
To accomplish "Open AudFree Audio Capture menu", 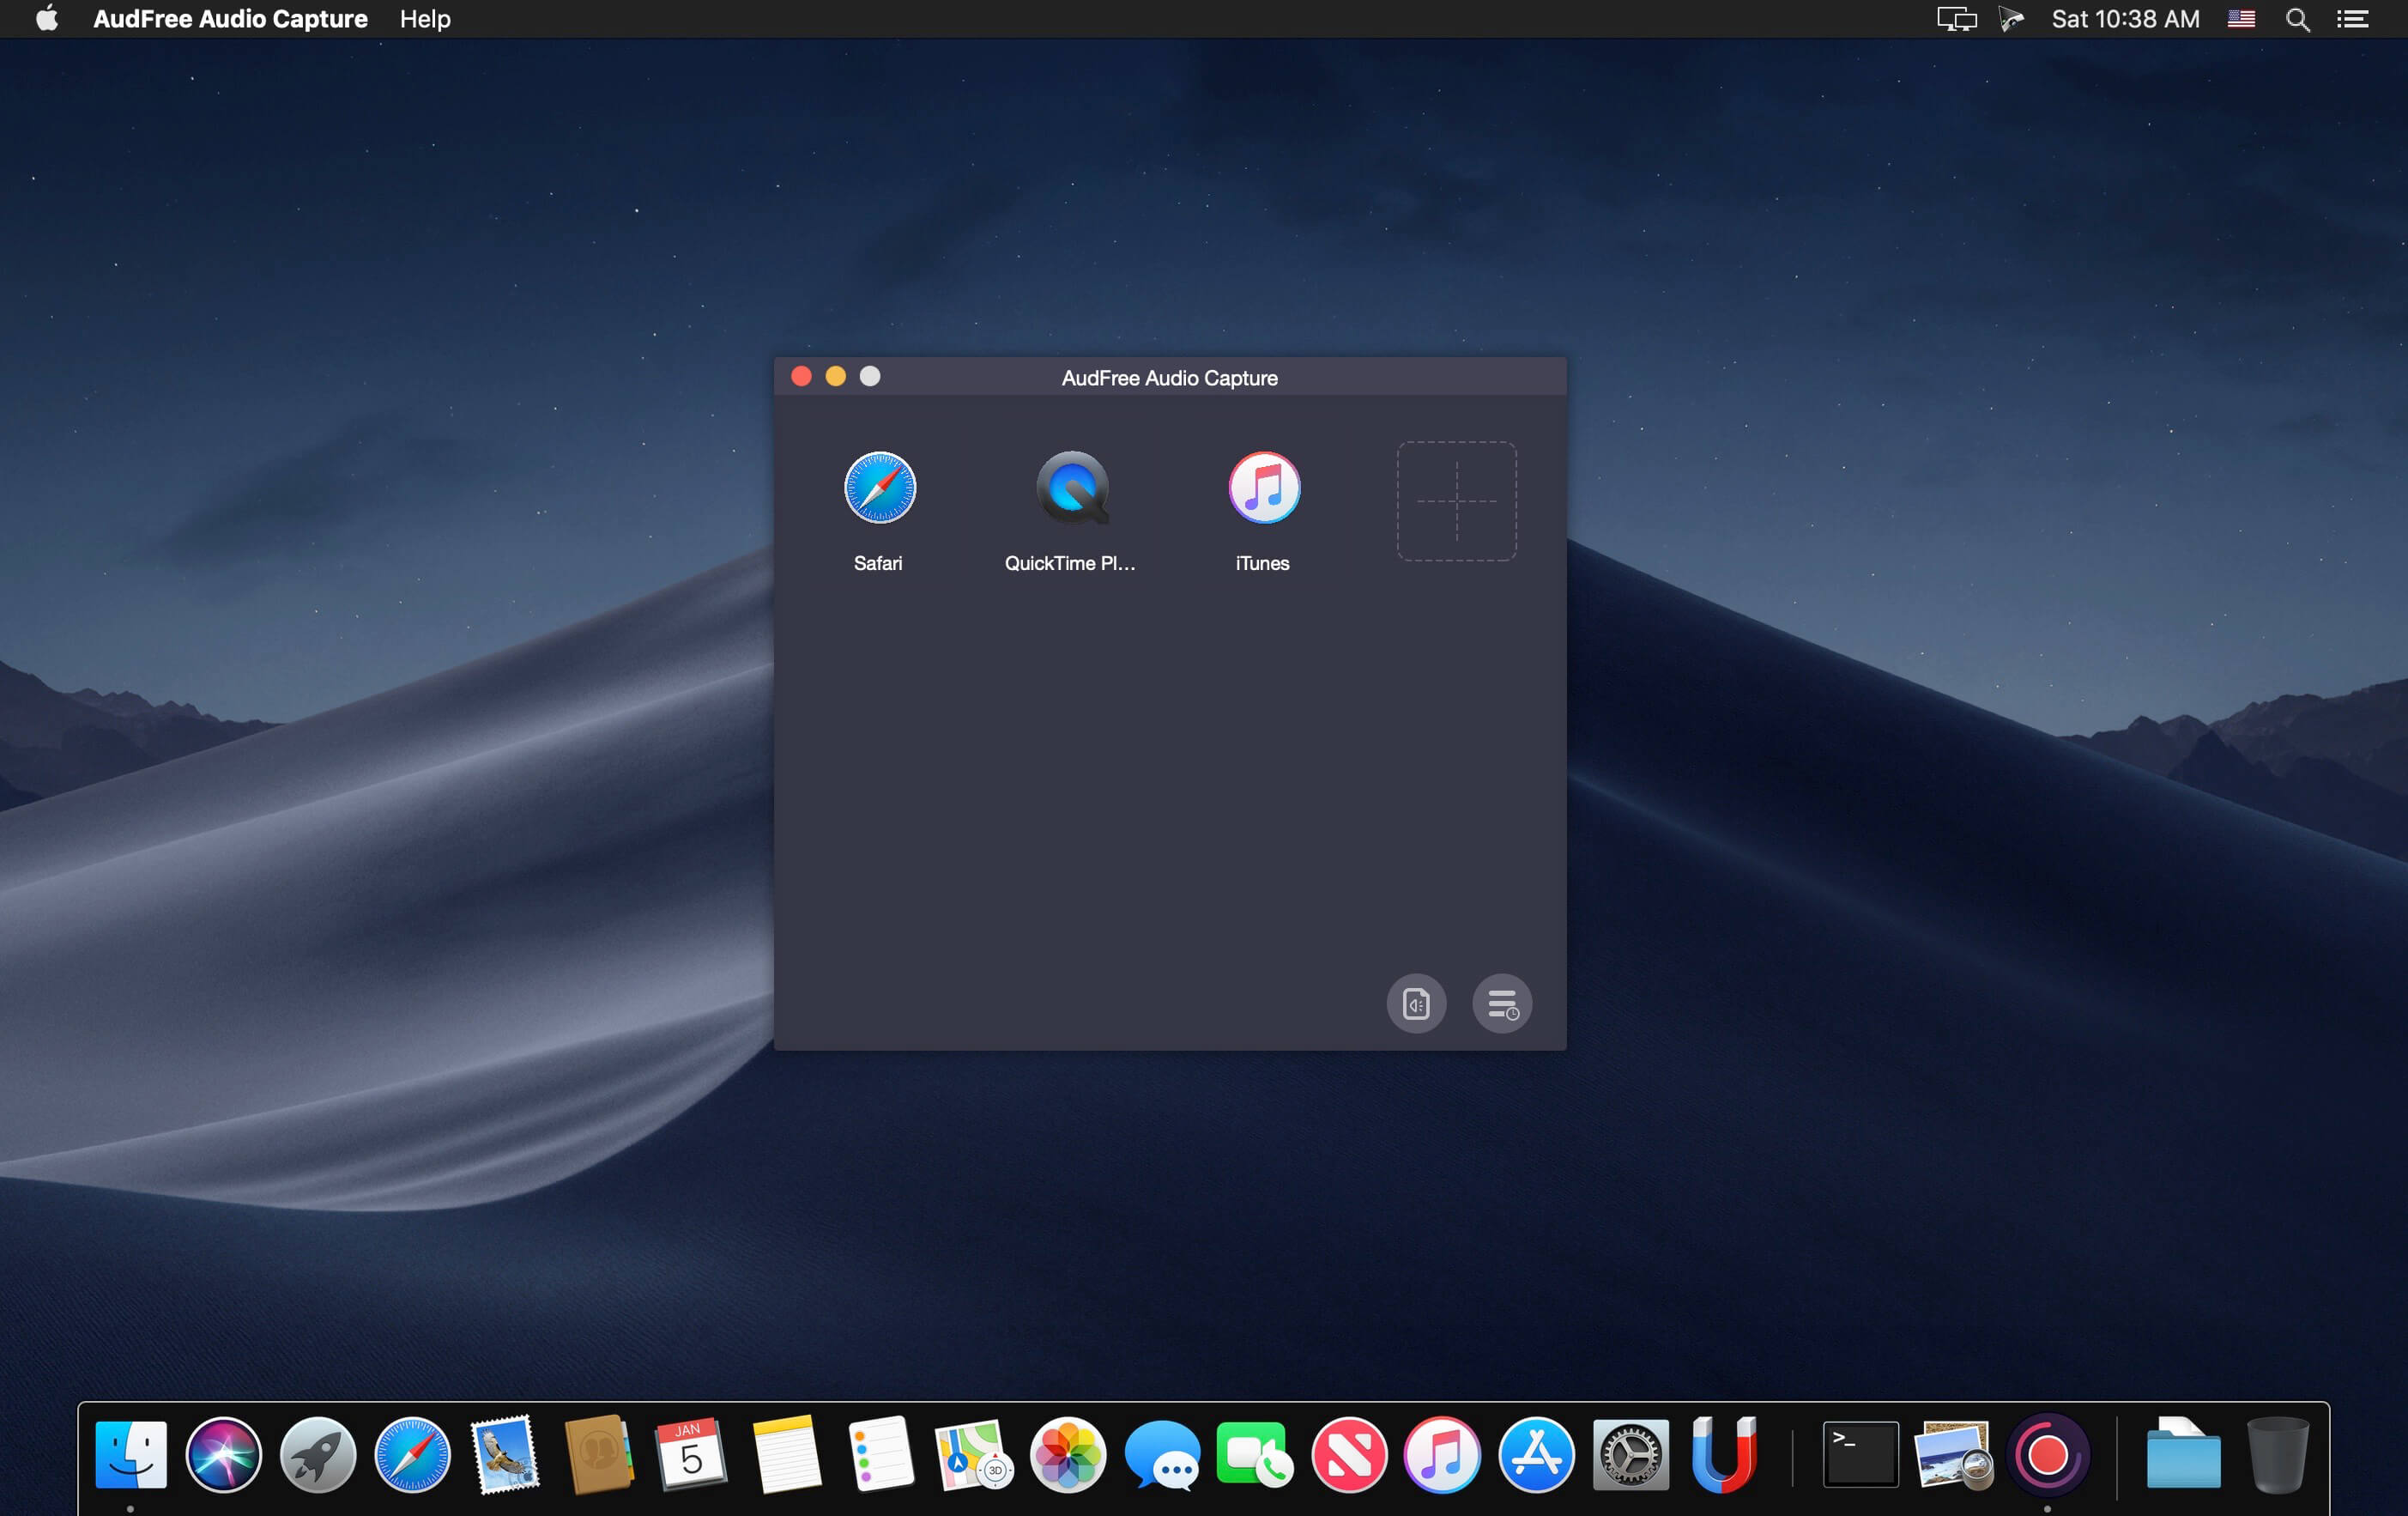I will coord(230,19).
